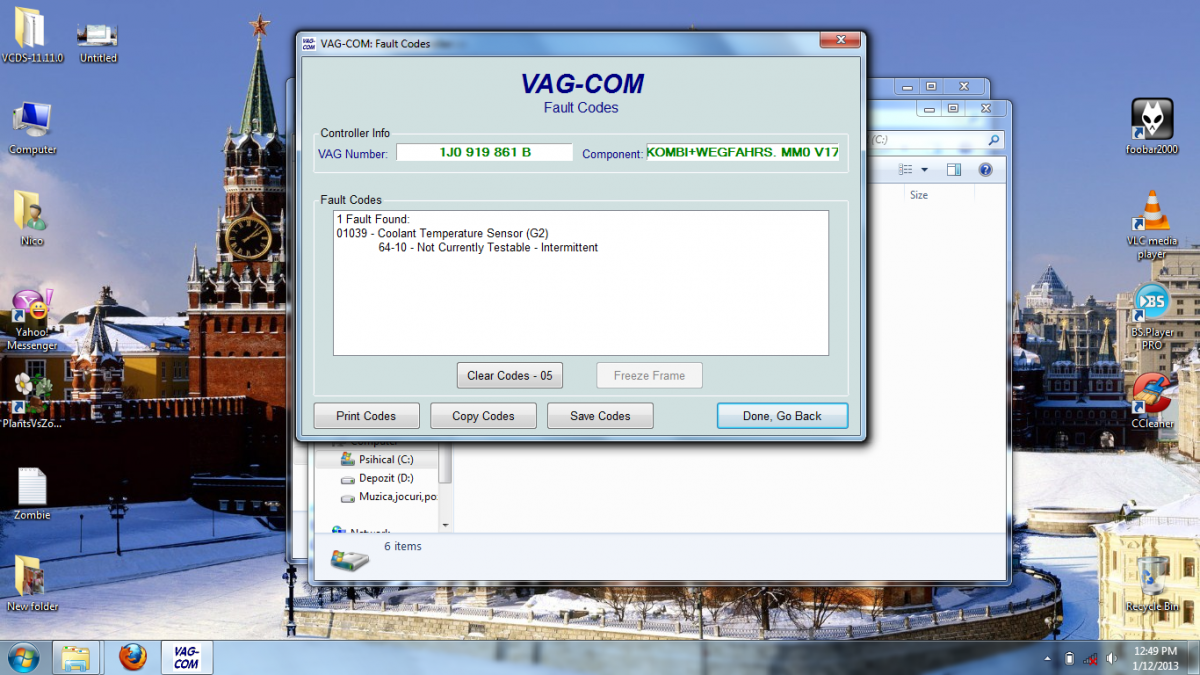This screenshot has height=675, width=1200.
Task: Launch VLC media player shortcut
Action: [1152, 225]
